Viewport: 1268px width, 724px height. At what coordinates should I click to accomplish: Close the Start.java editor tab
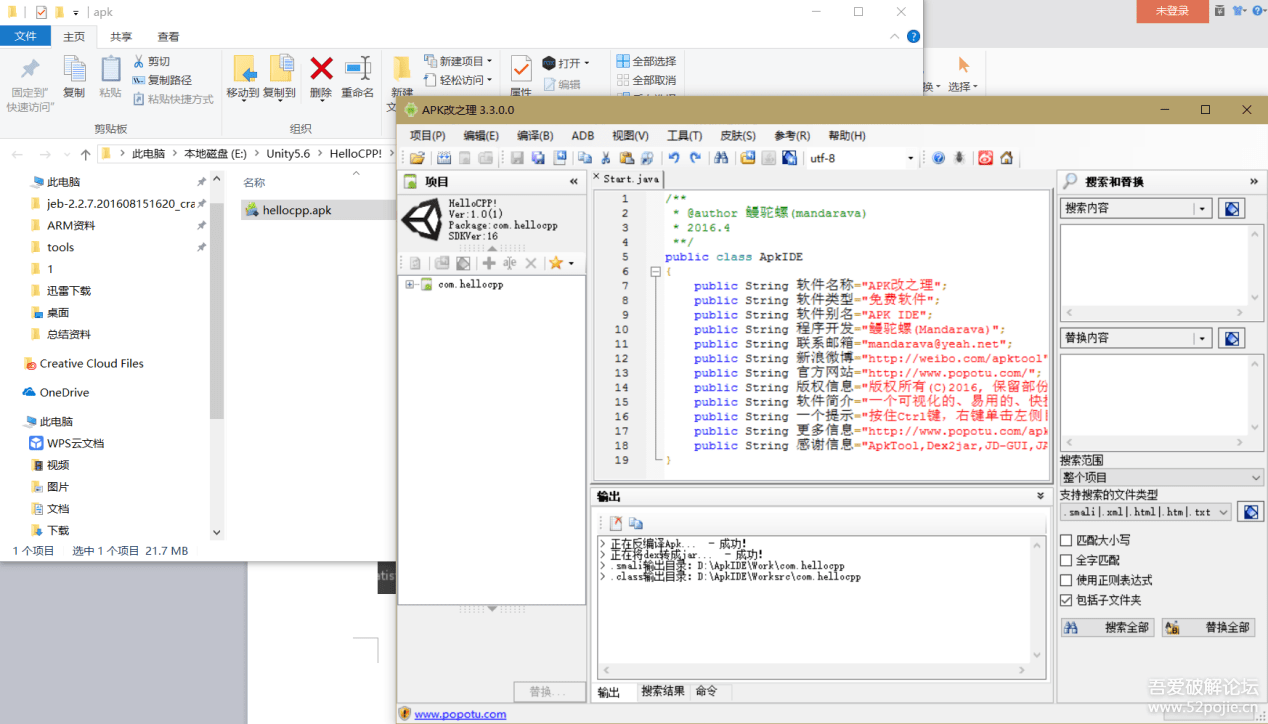tap(597, 177)
